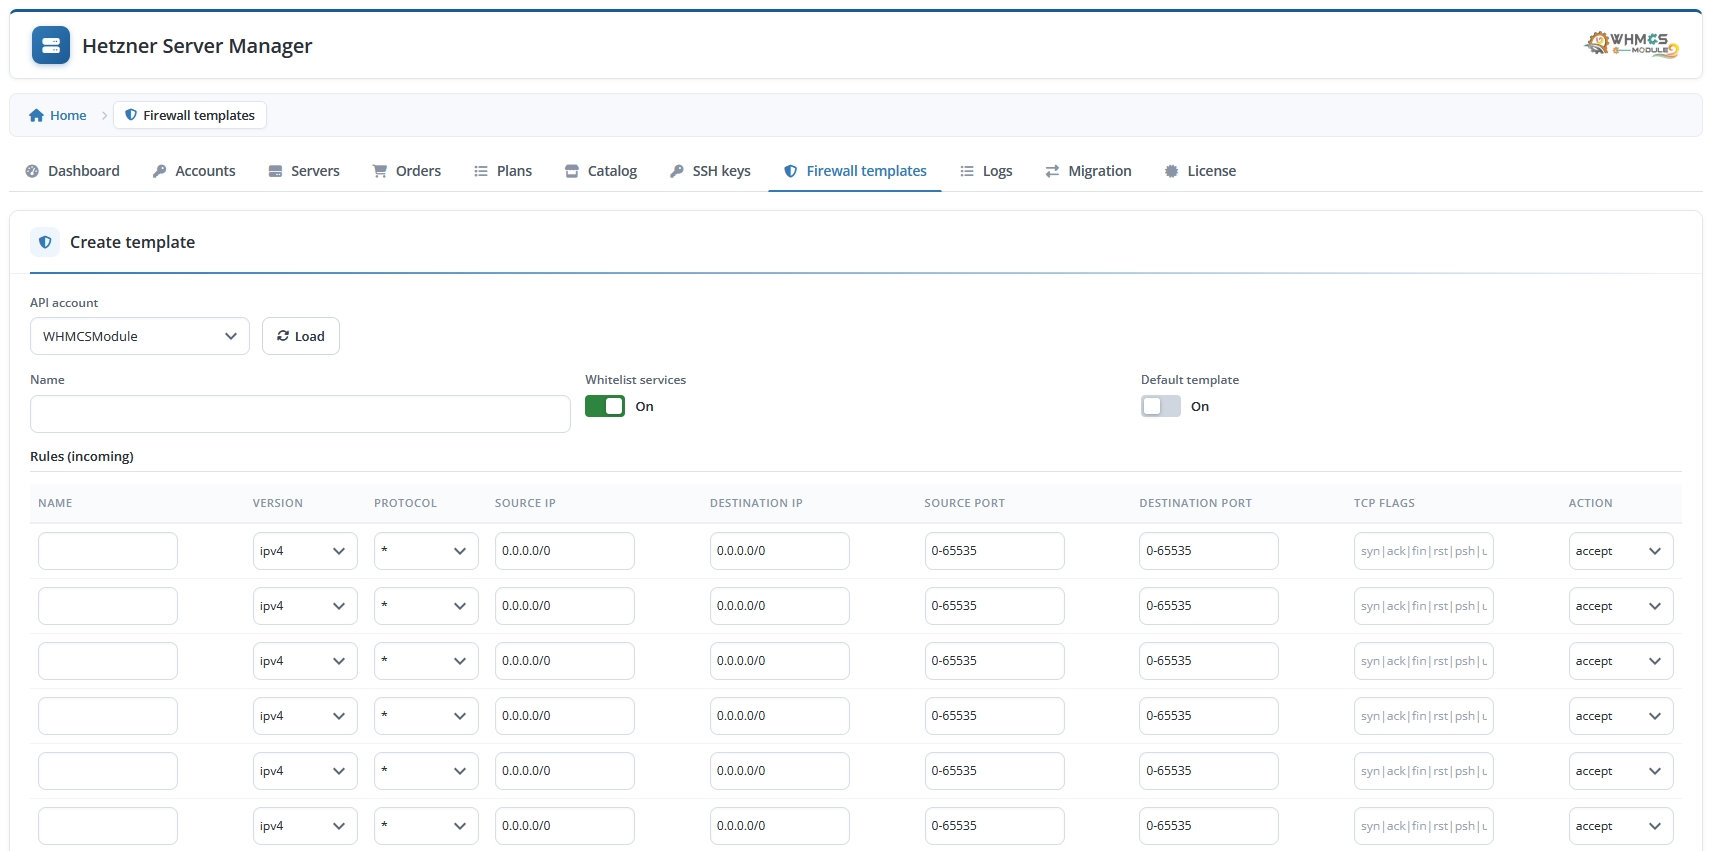Viewport: 1711px width, 851px height.
Task: Click the first rule's destination IP field
Action: (780, 551)
